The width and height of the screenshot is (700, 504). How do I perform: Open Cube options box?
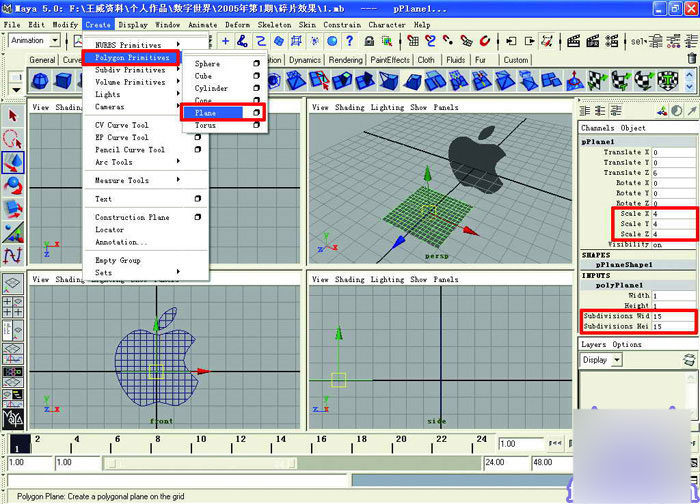(x=256, y=76)
